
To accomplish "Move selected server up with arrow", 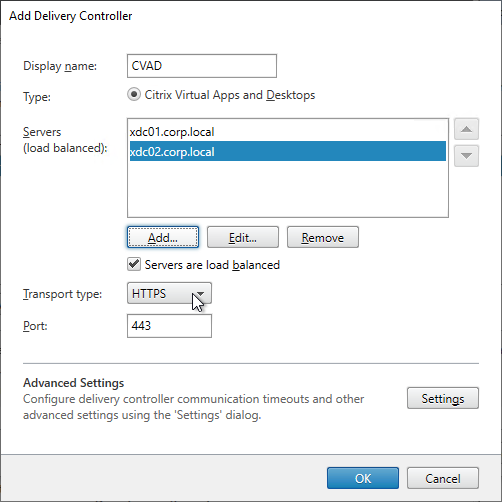I will (x=466, y=129).
